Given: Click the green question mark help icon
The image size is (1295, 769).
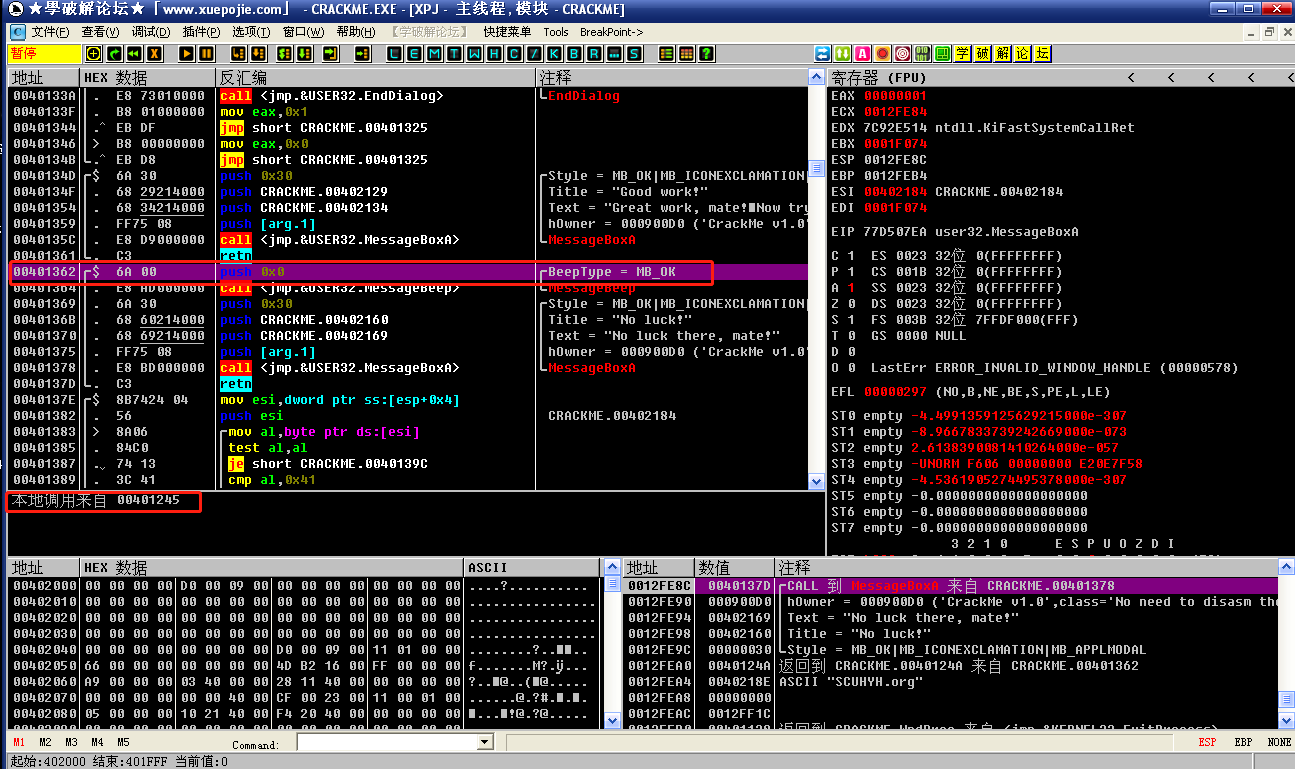Looking at the screenshot, I should (706, 53).
